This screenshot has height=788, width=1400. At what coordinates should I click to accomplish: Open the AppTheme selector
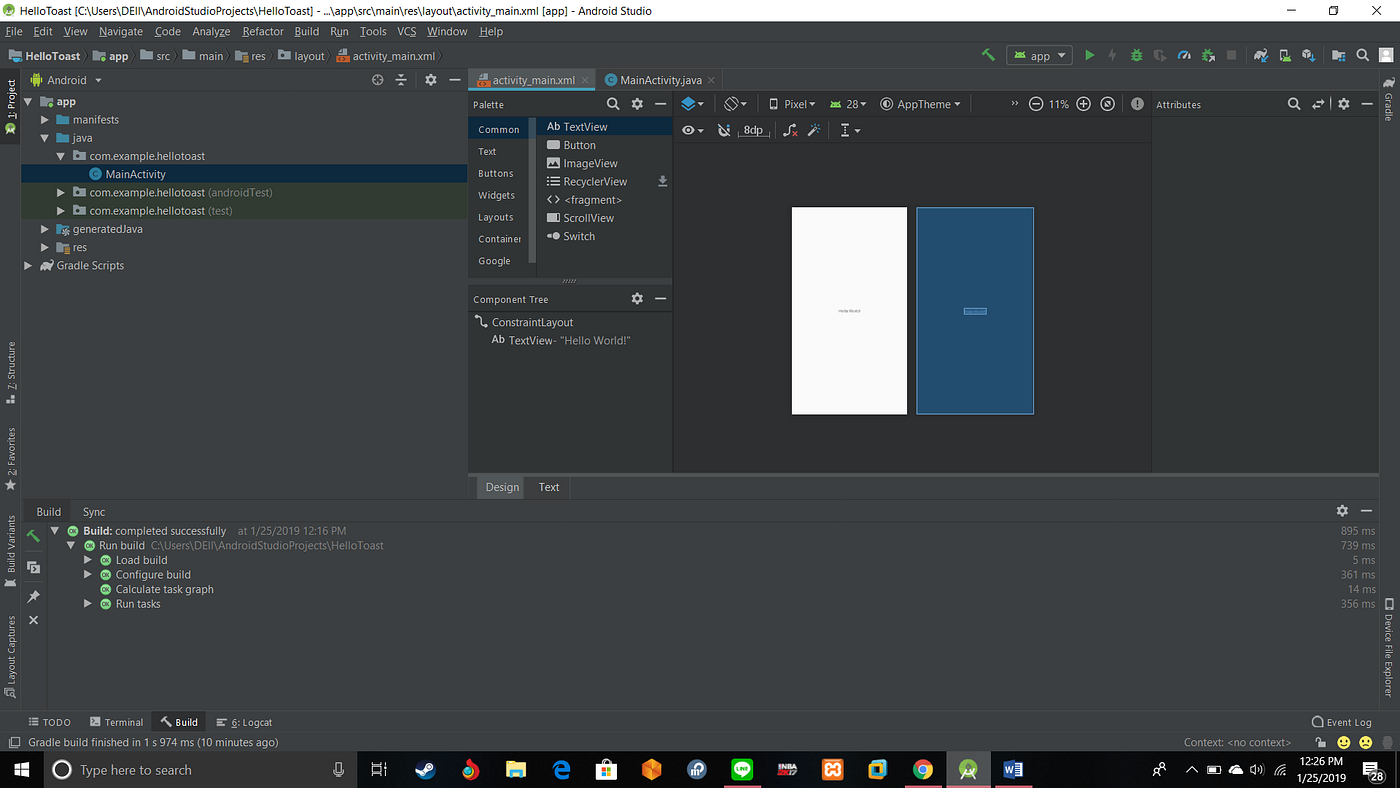click(x=919, y=103)
